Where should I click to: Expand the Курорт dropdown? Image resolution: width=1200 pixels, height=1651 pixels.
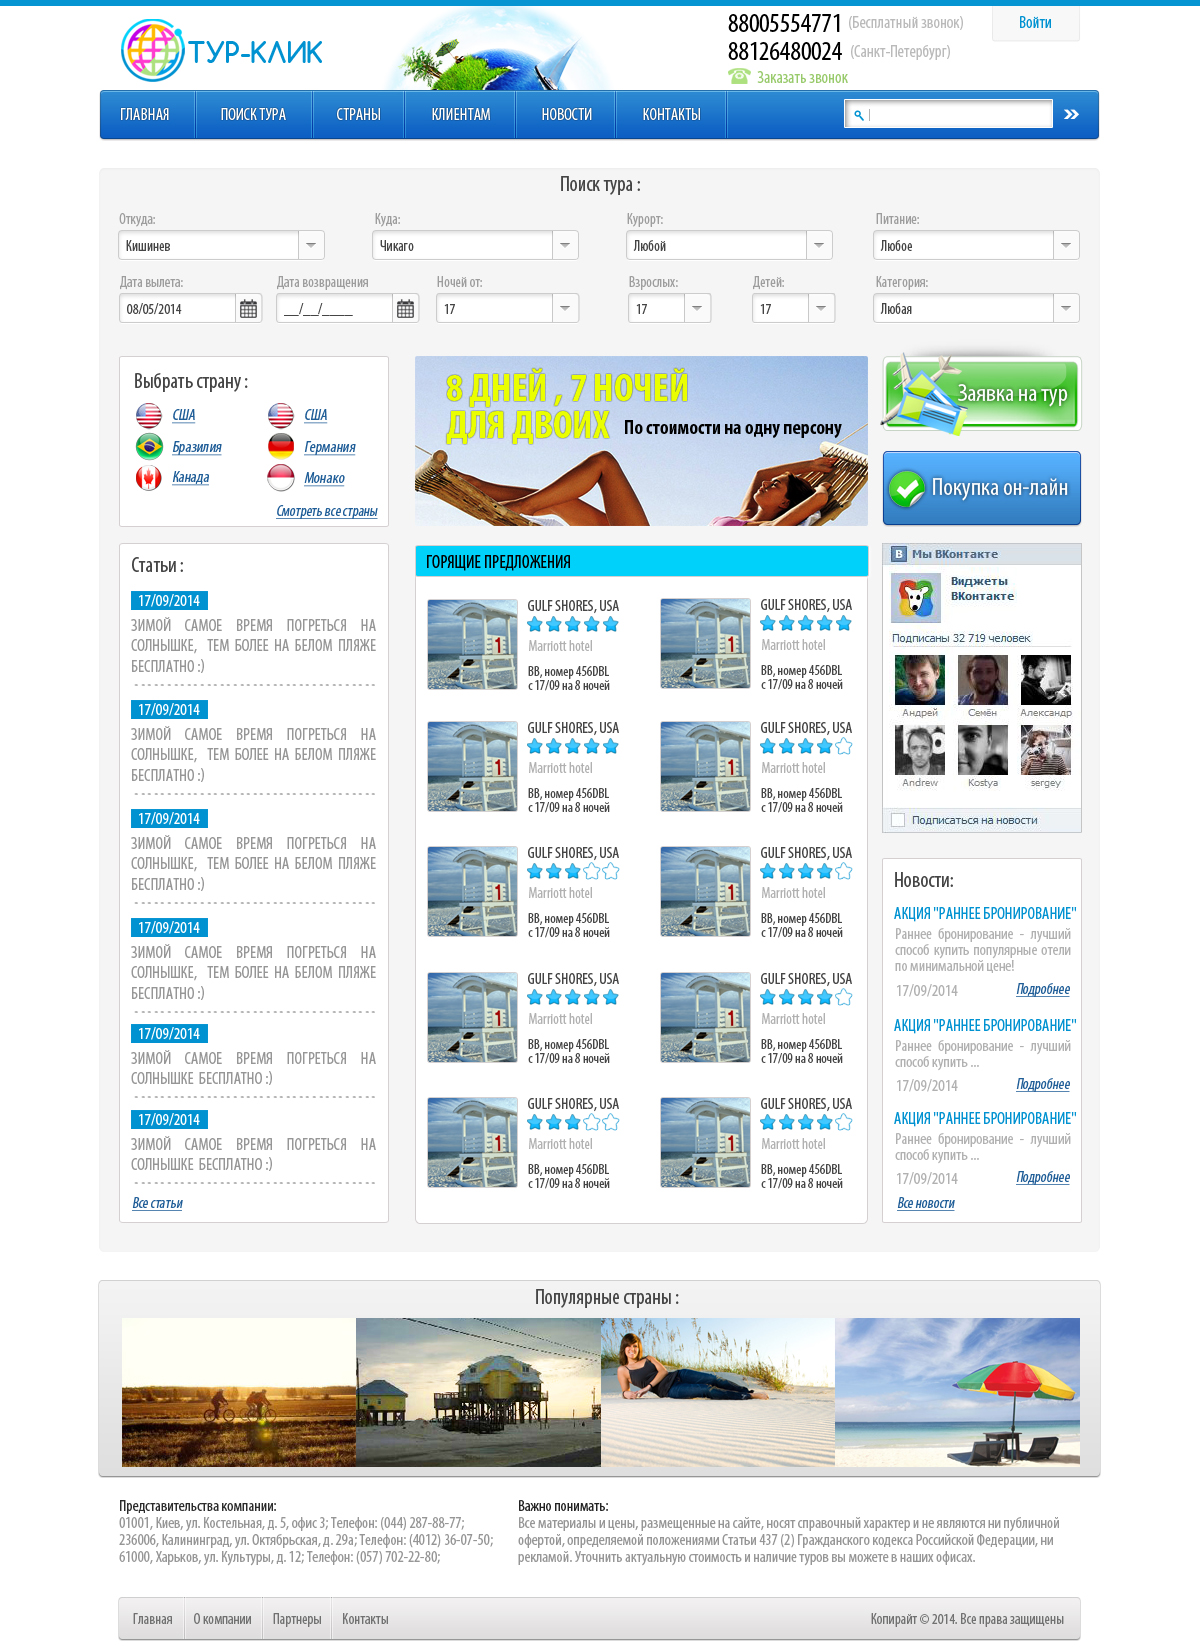pyautogui.click(x=819, y=245)
